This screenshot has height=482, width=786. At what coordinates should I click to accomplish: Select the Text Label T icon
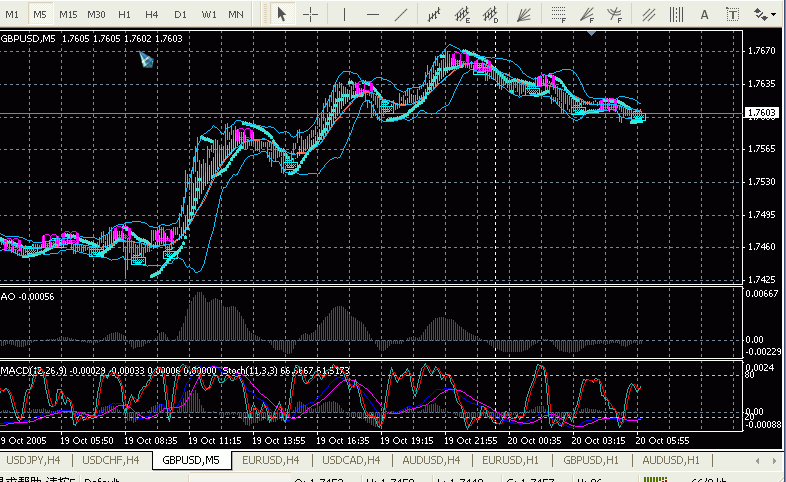click(x=732, y=14)
